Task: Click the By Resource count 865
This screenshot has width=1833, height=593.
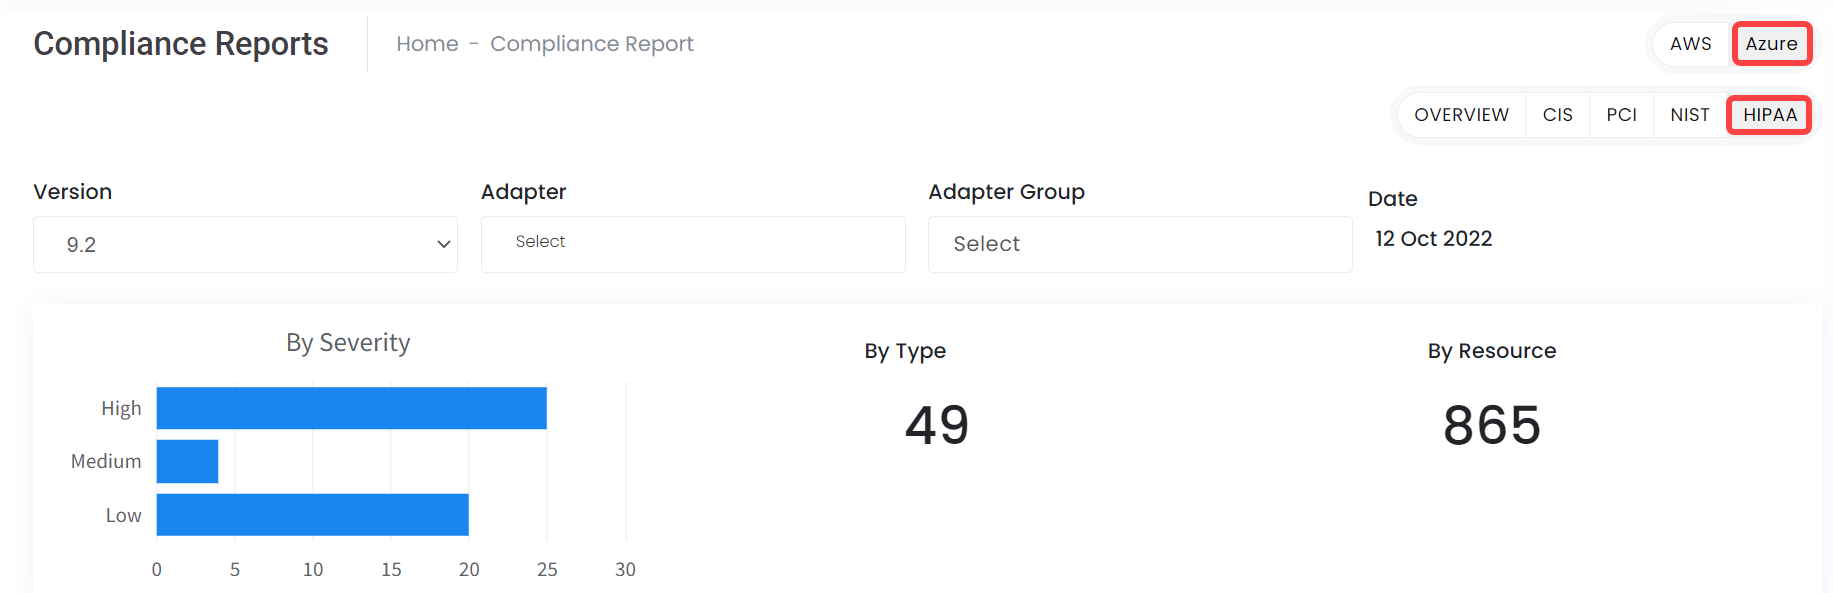Action: click(x=1491, y=425)
